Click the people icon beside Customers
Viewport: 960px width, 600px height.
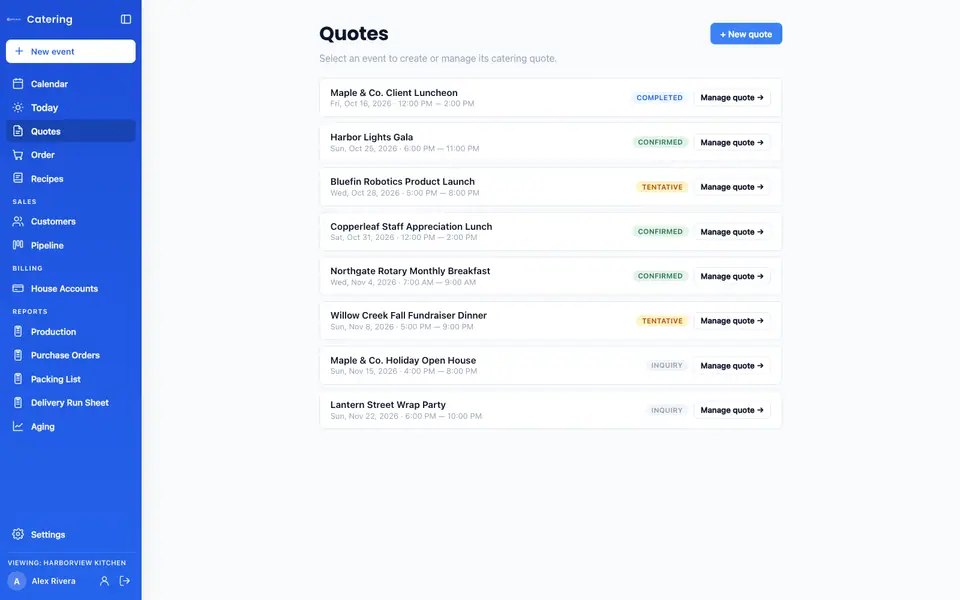click(18, 221)
